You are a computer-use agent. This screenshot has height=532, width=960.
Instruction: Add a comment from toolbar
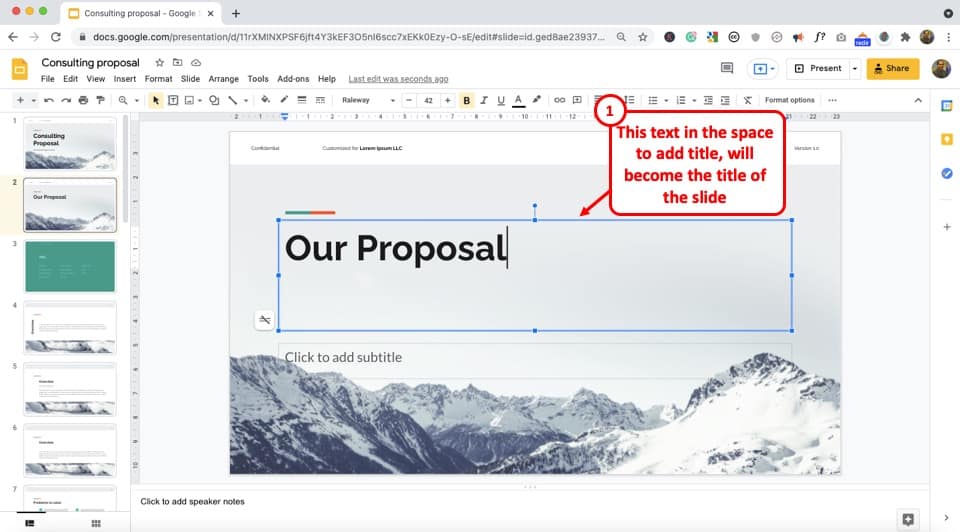click(577, 100)
